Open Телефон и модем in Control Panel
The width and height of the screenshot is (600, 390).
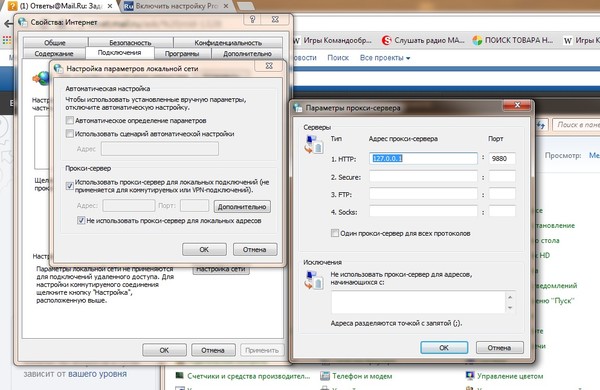tap(362, 376)
